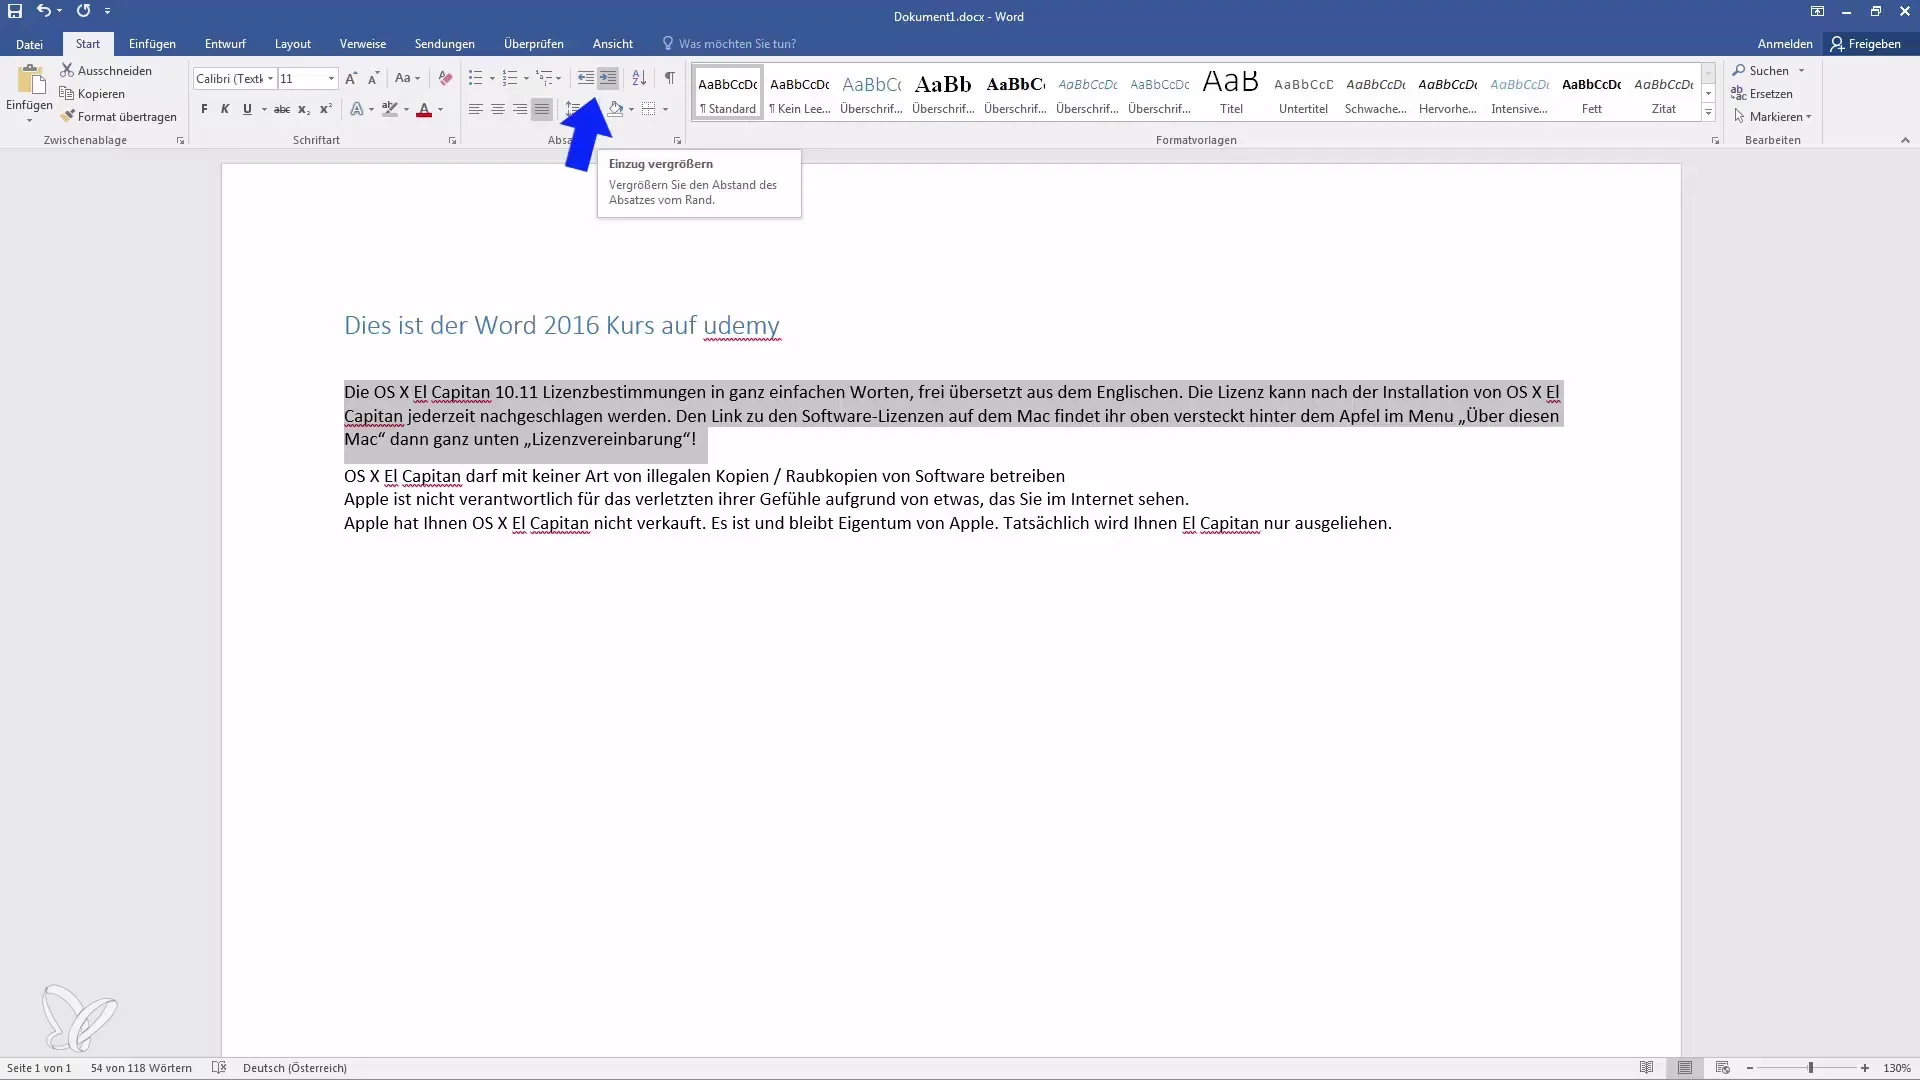The image size is (1920, 1080).
Task: Open the Zwischenablage dialog launcher
Action: pos(180,141)
